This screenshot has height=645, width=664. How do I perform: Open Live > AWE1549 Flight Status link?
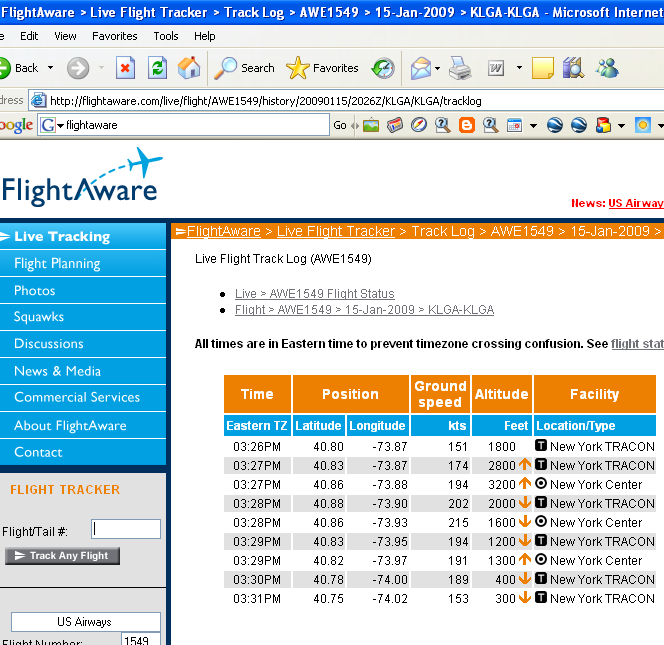coord(315,293)
